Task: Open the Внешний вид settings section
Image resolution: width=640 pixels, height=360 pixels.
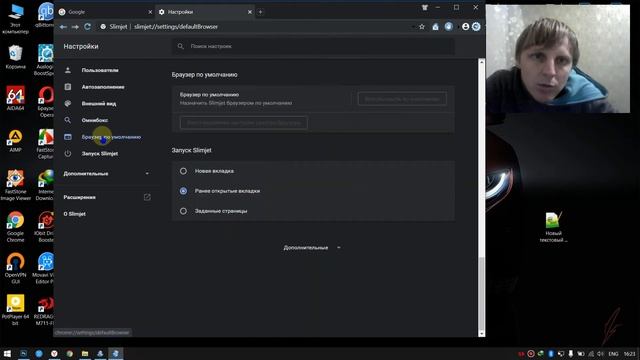Action: (99, 104)
